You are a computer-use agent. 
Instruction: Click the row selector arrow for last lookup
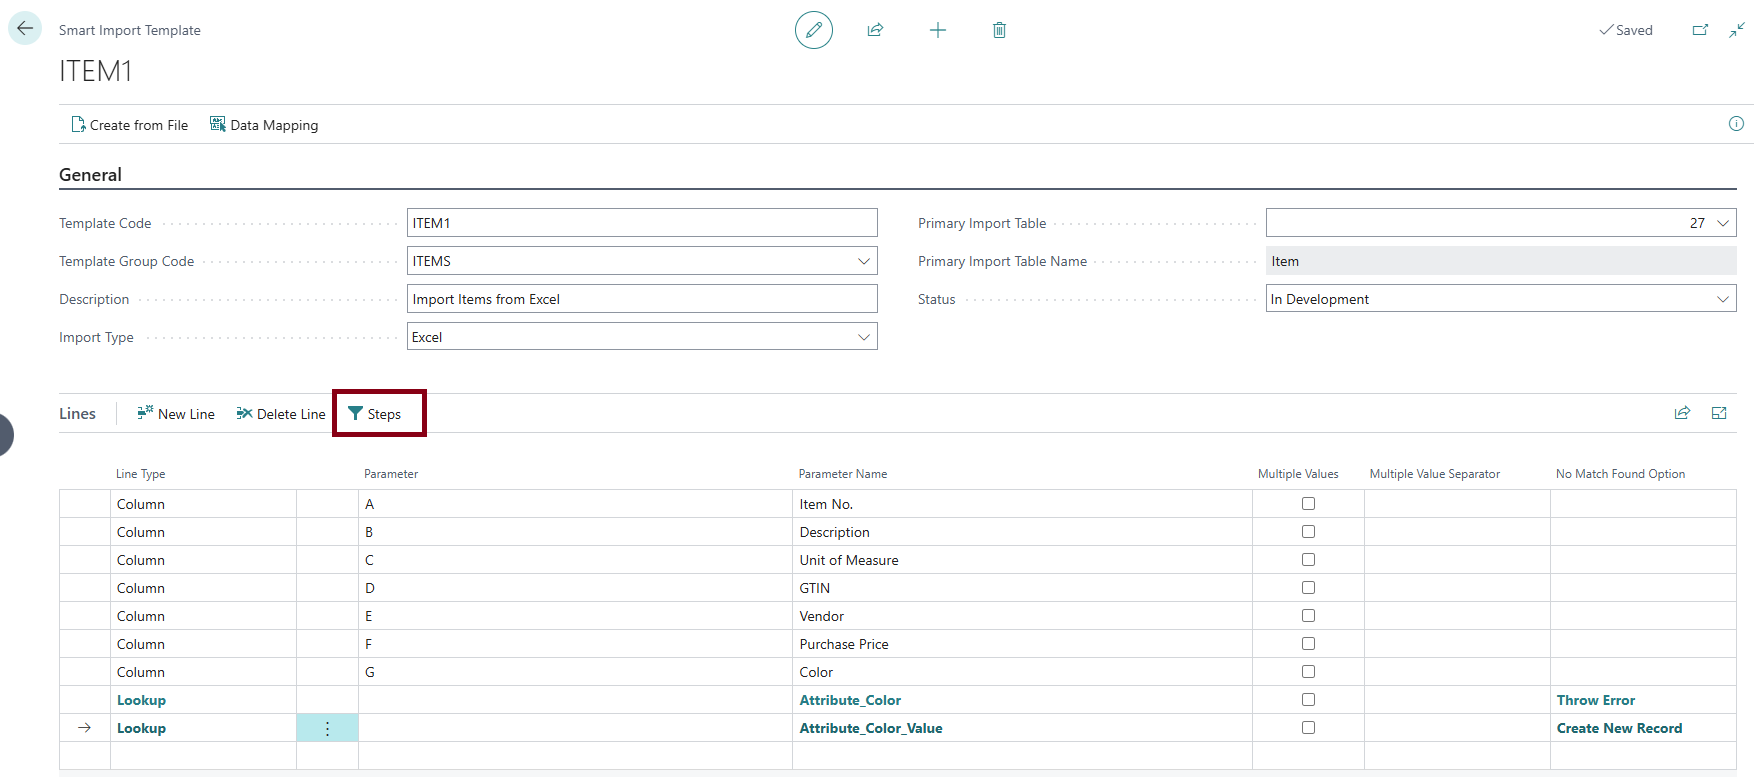(85, 728)
